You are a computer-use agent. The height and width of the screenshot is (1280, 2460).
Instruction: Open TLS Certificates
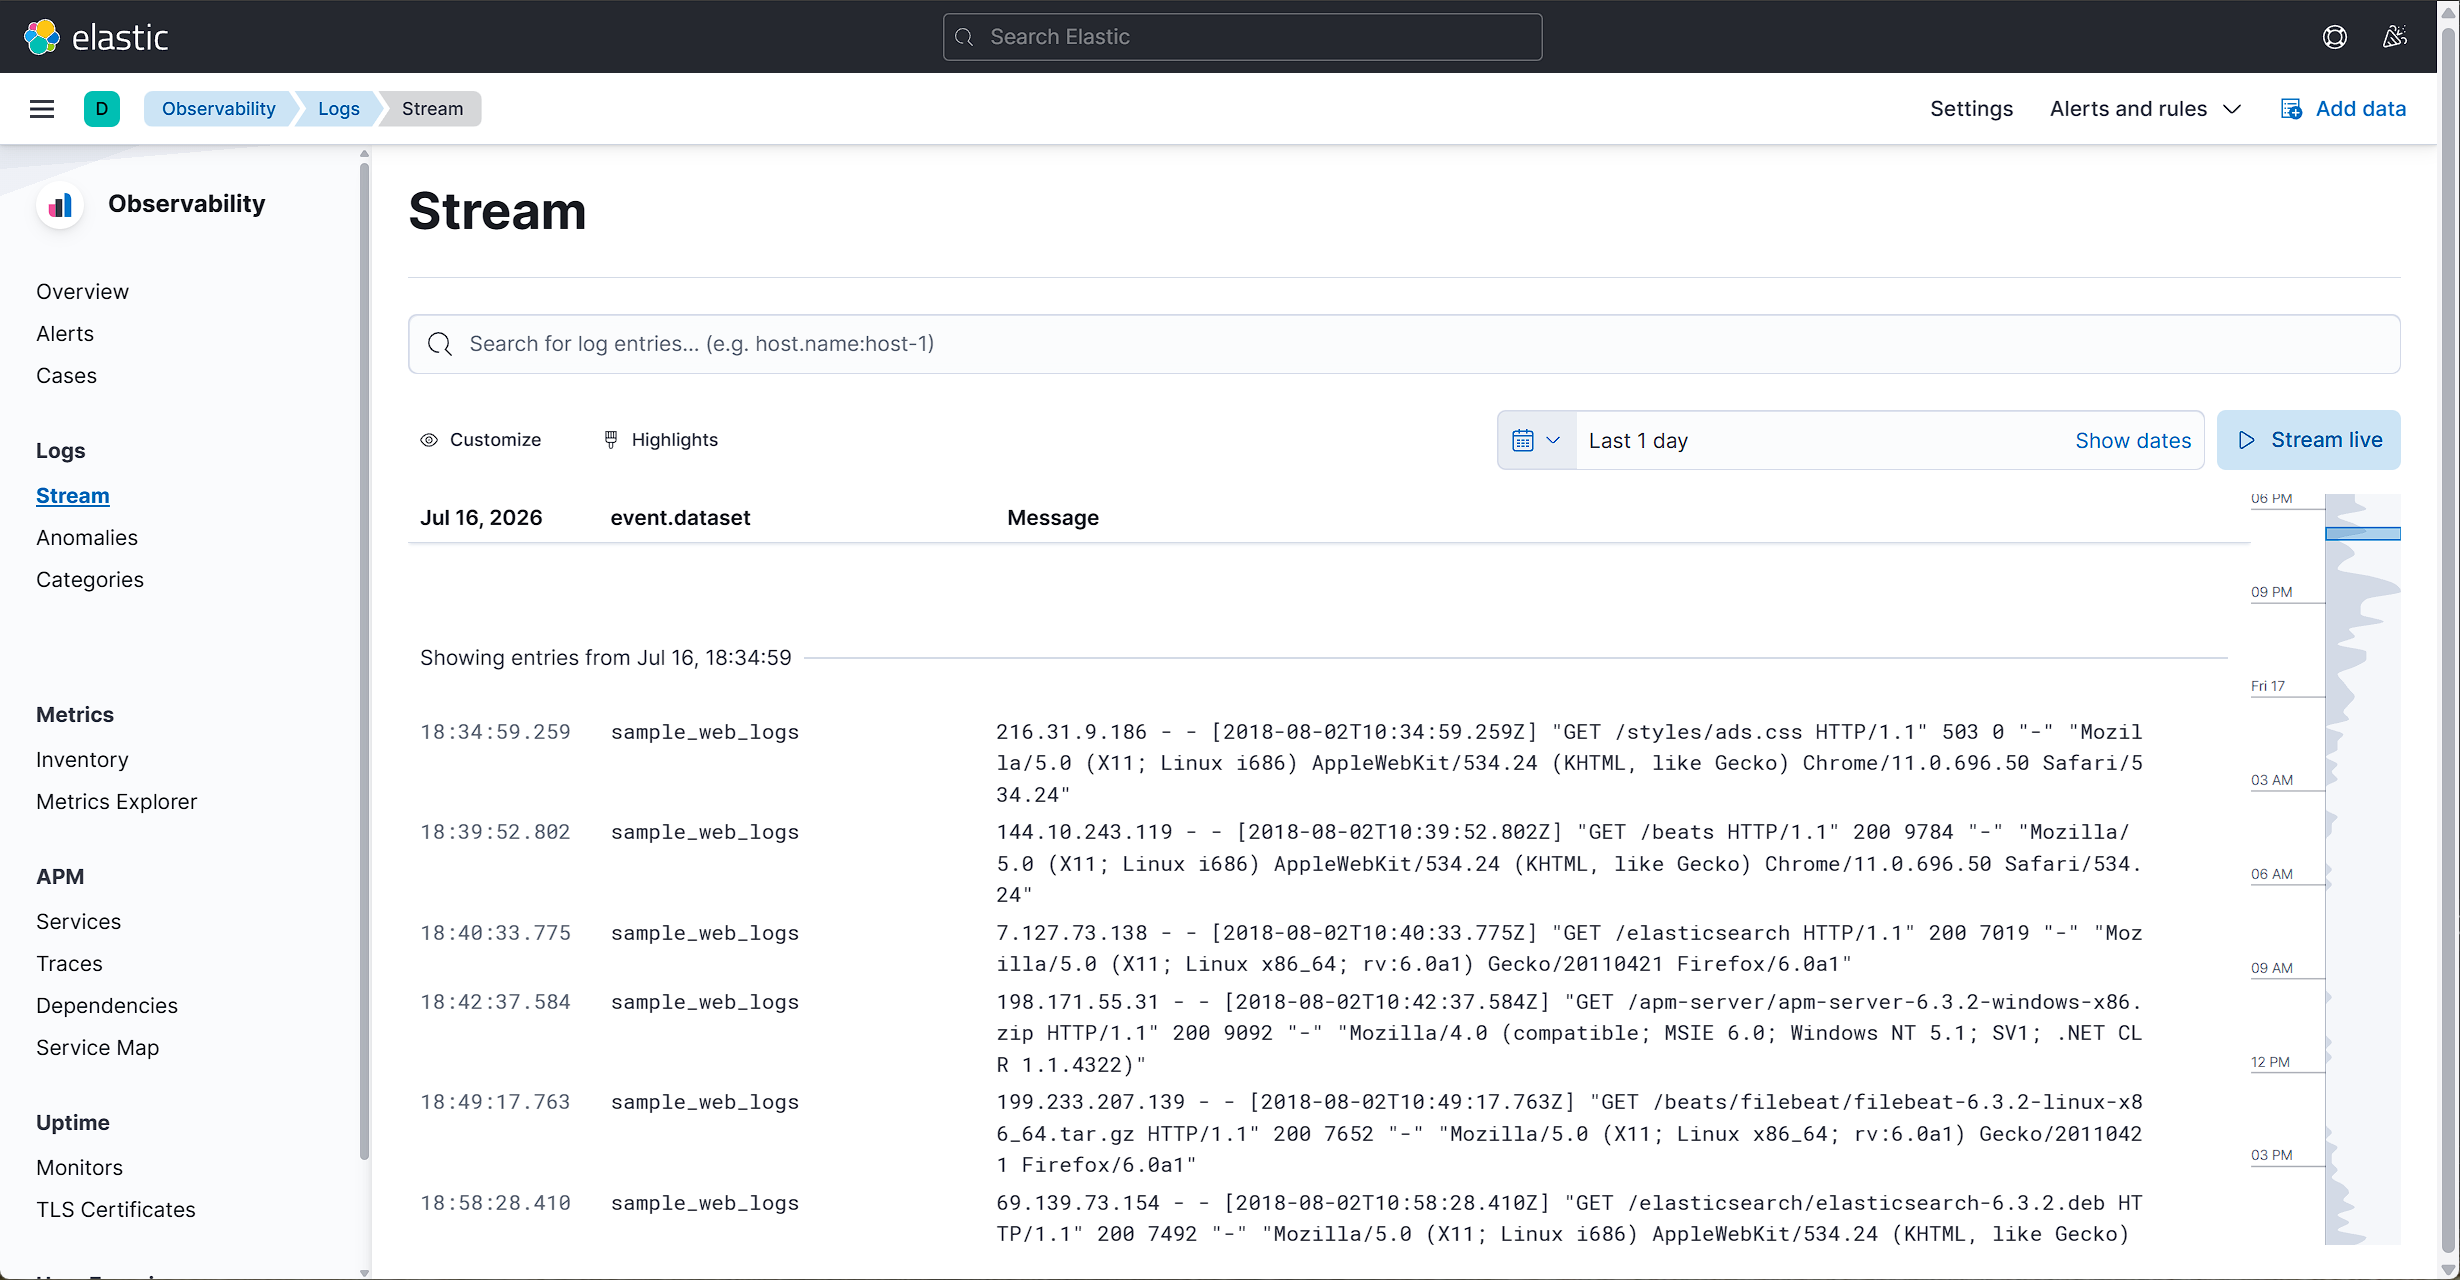click(x=116, y=1210)
